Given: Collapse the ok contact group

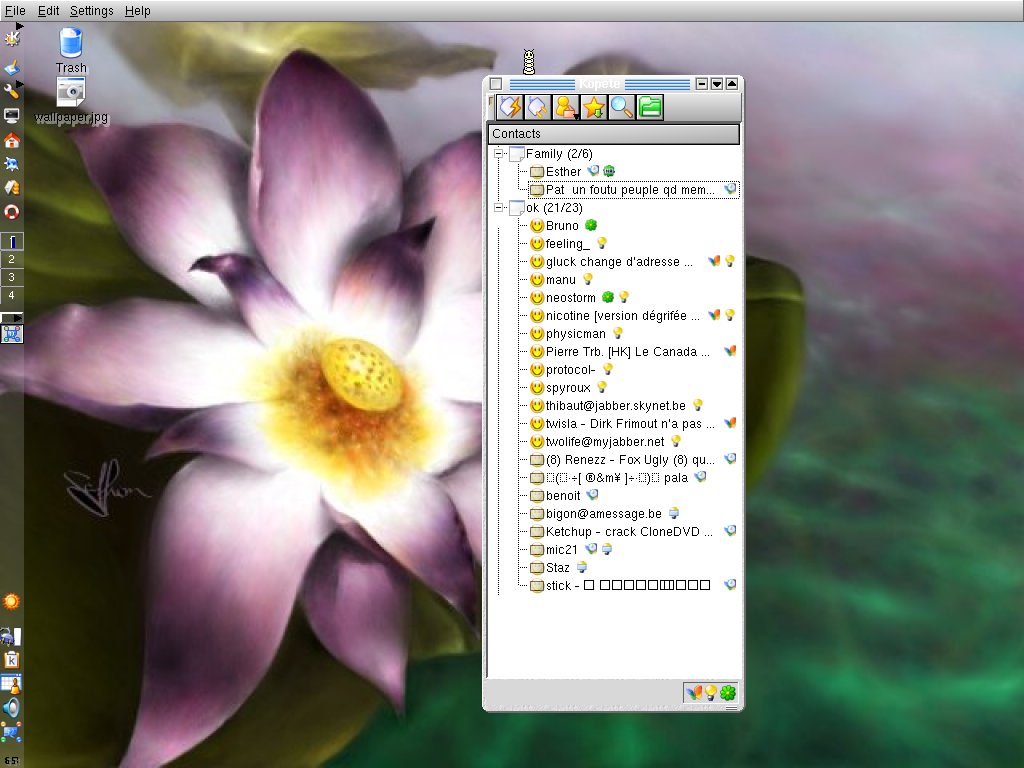Looking at the screenshot, I should point(498,208).
